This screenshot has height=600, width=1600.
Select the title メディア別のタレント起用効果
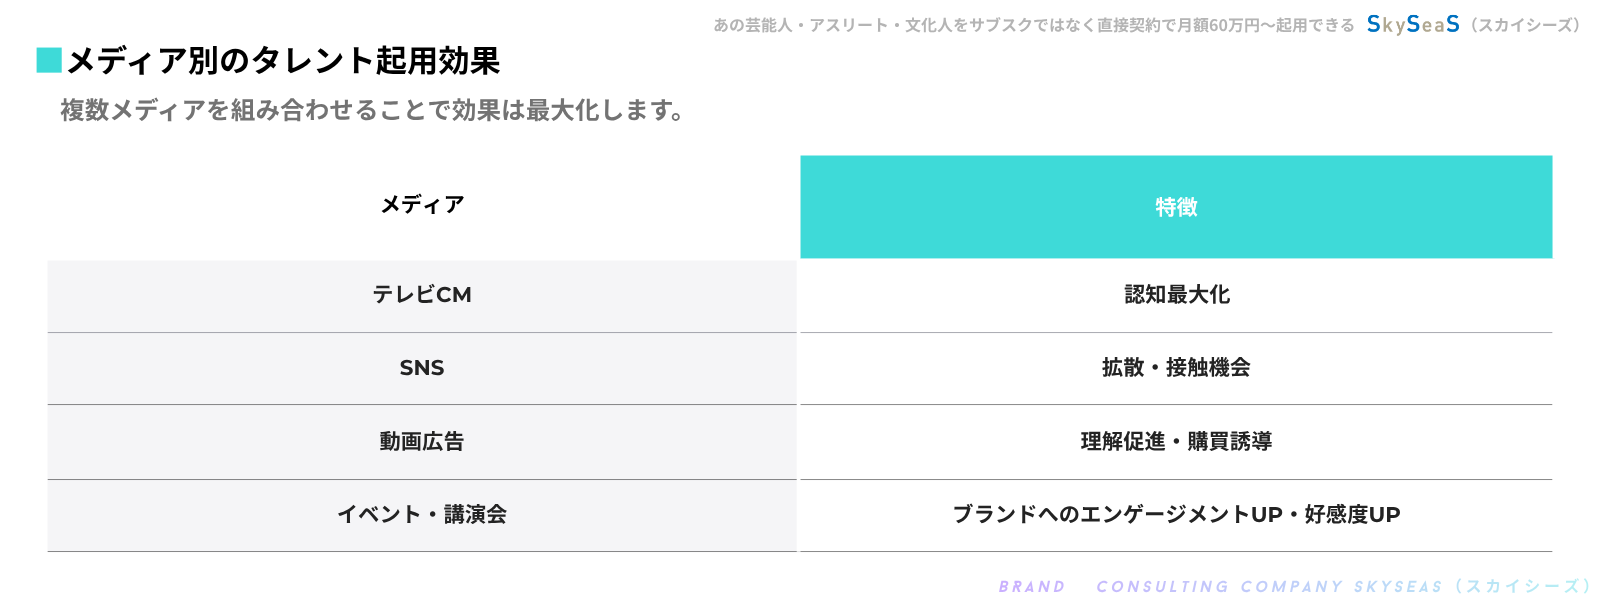283,61
